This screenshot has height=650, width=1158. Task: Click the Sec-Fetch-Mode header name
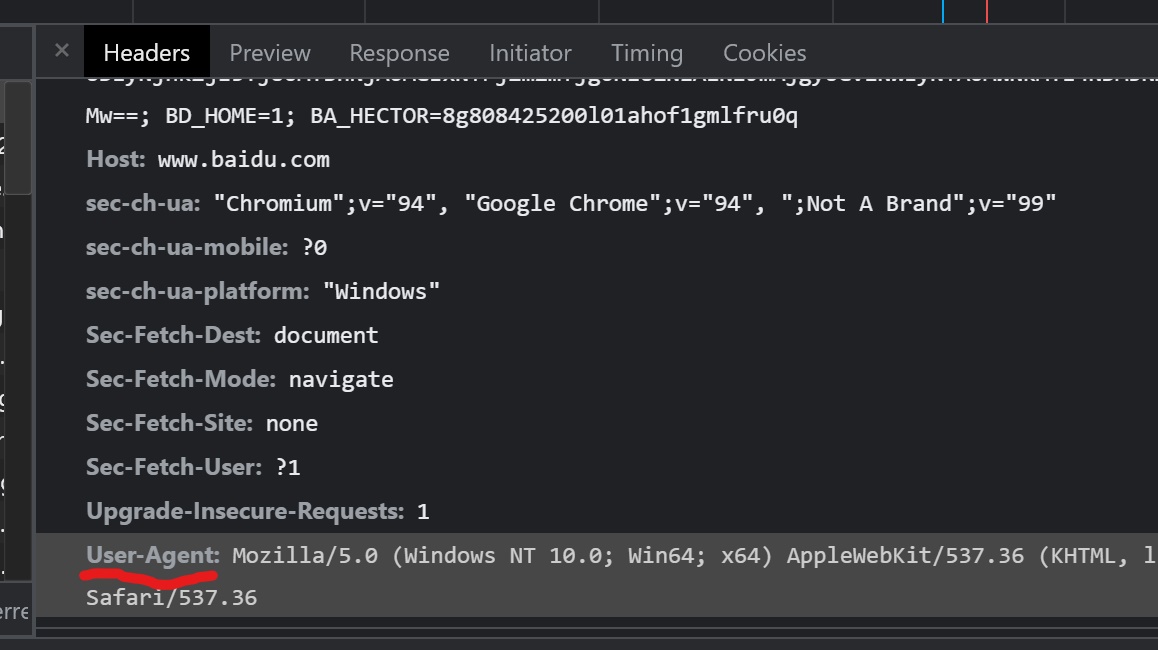coord(181,379)
